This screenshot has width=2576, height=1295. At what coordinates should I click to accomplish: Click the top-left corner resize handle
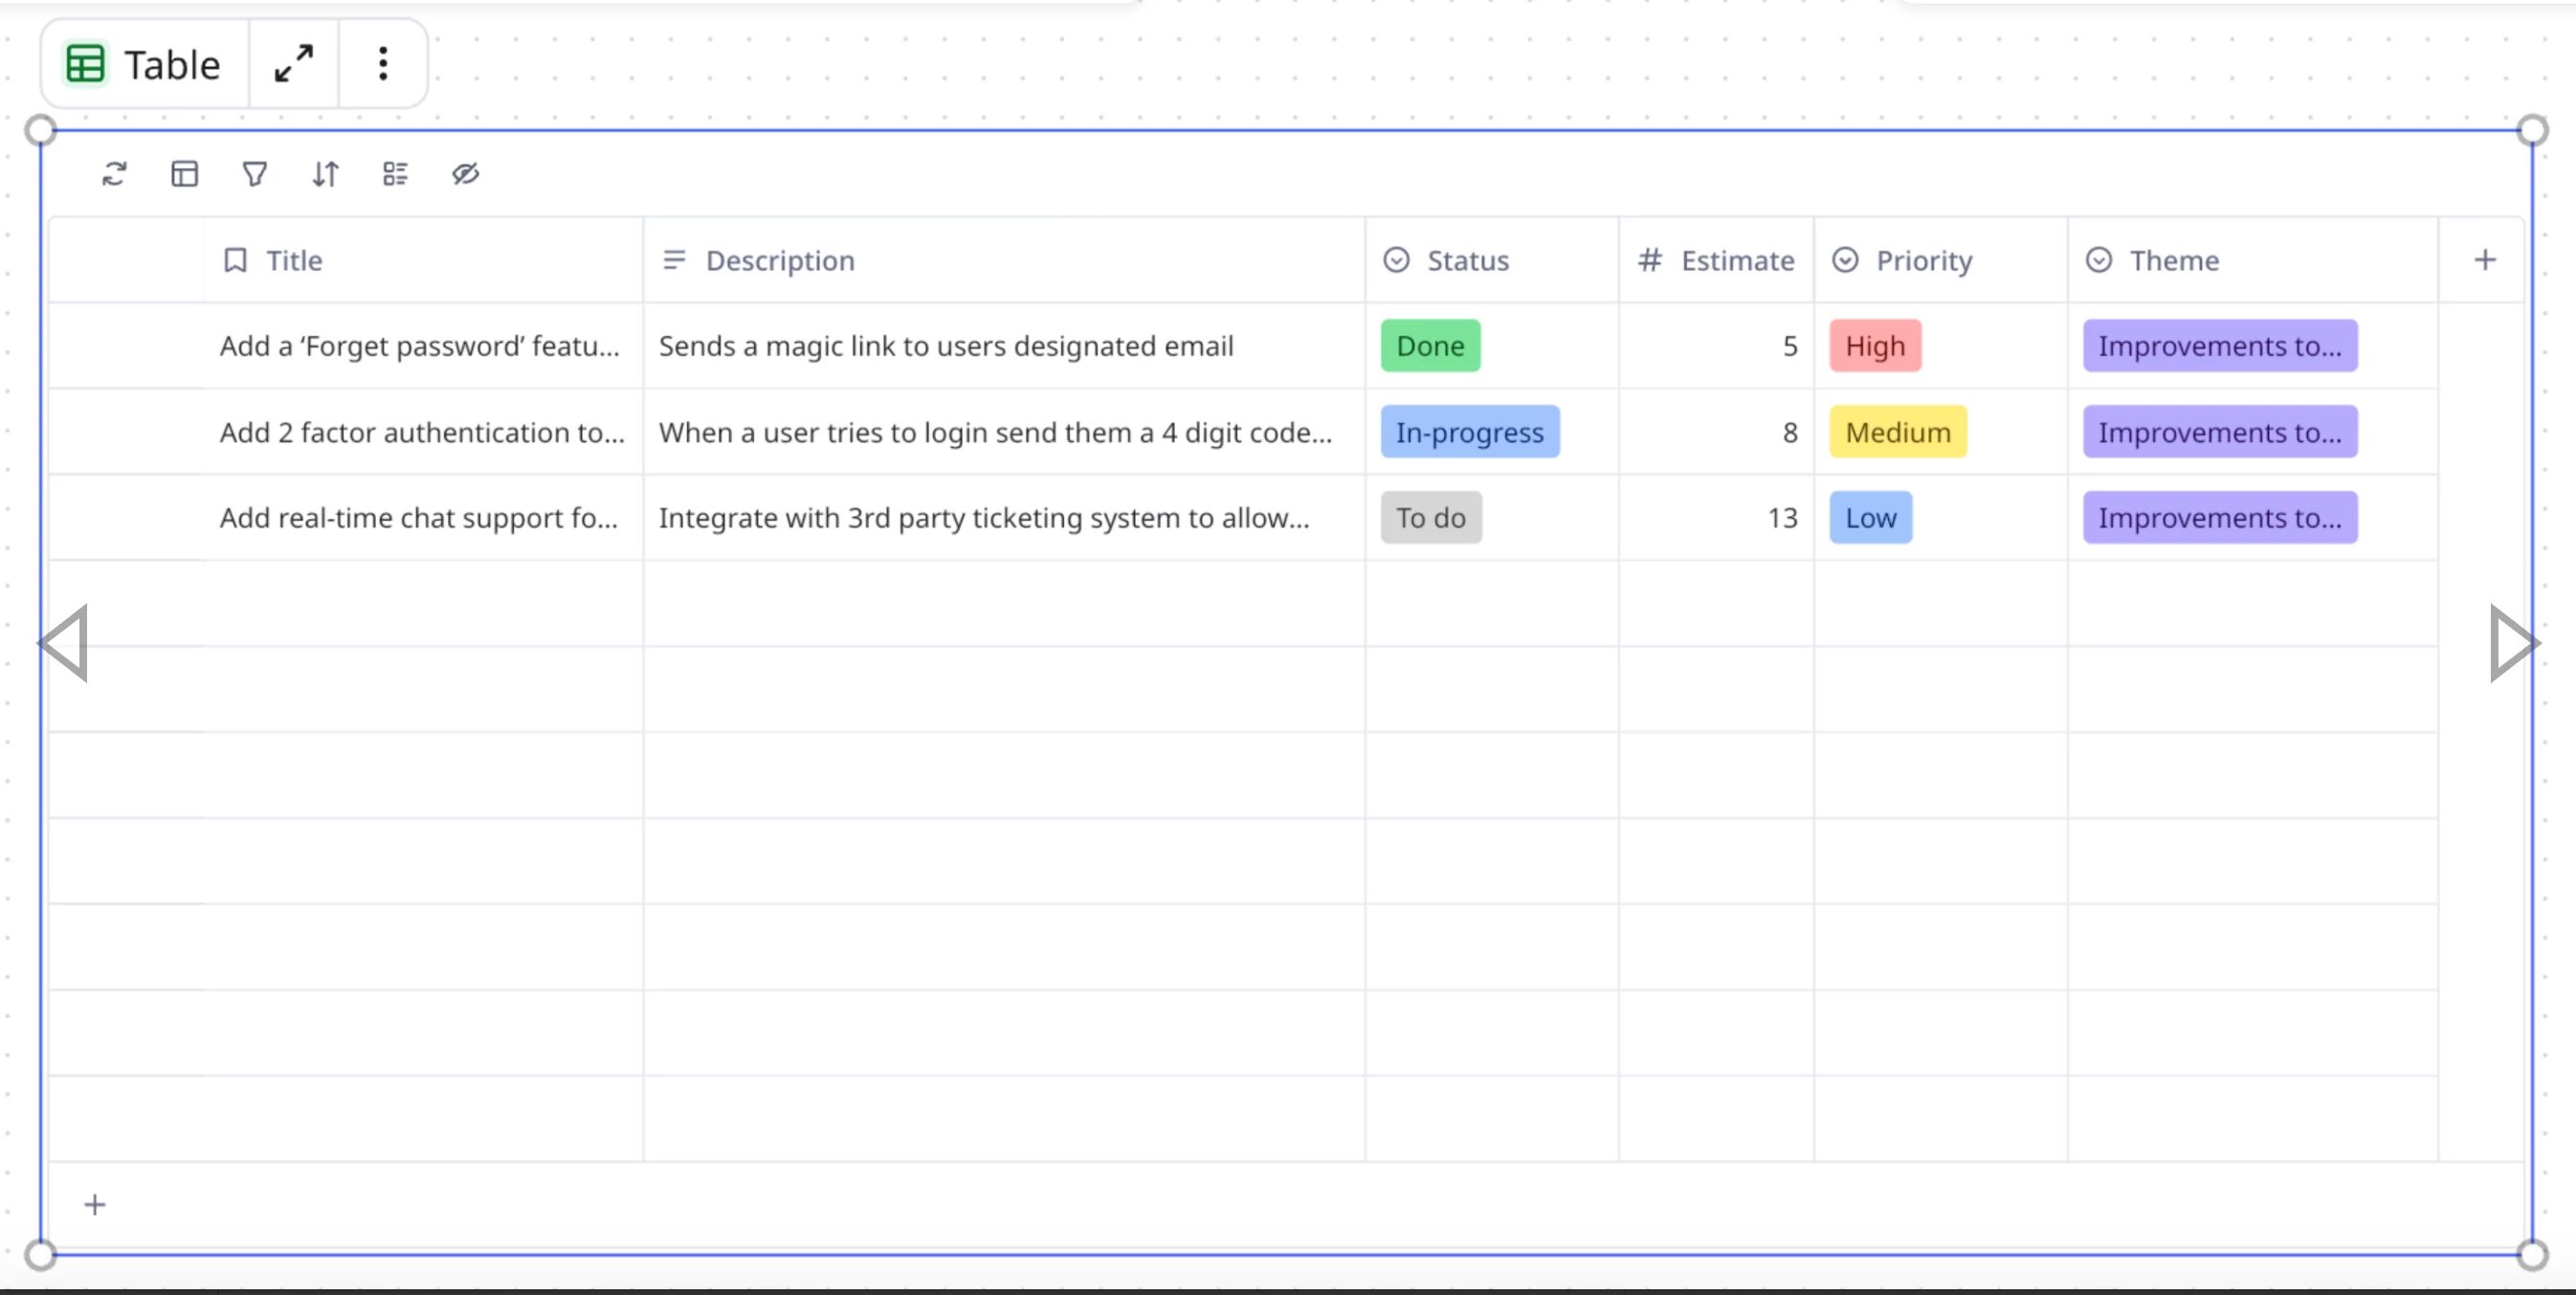click(x=40, y=130)
